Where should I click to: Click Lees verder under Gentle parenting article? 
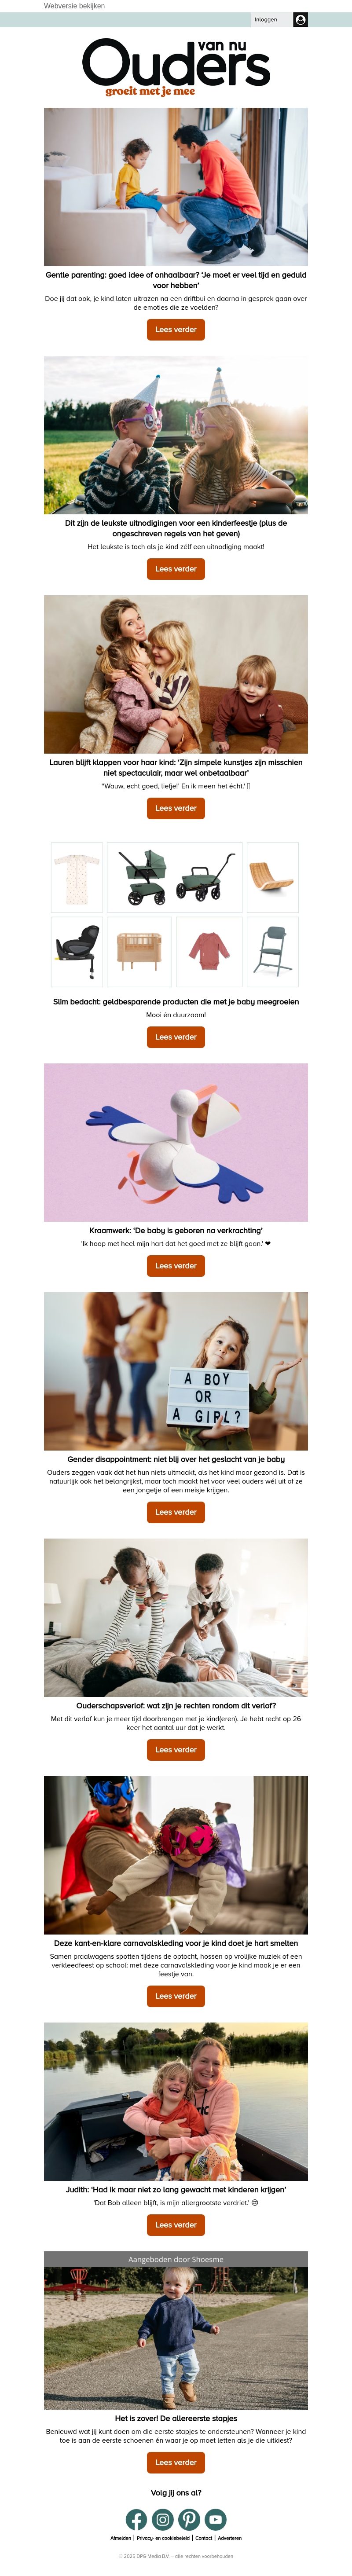[x=176, y=329]
